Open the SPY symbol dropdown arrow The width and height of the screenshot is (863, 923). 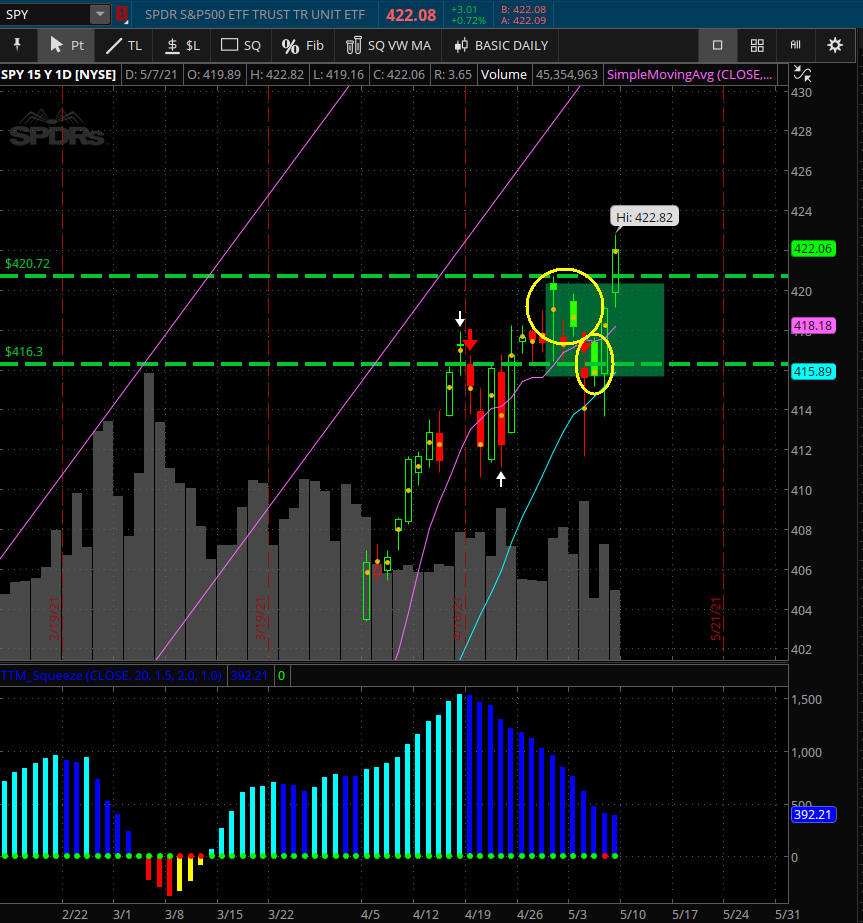tap(100, 15)
